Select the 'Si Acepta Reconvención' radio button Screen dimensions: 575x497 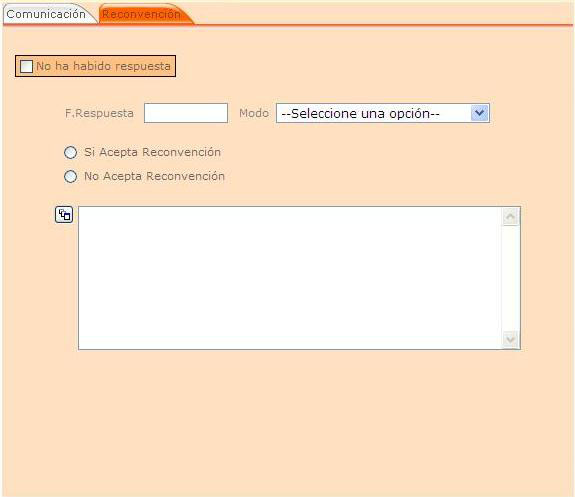pyautogui.click(x=70, y=152)
